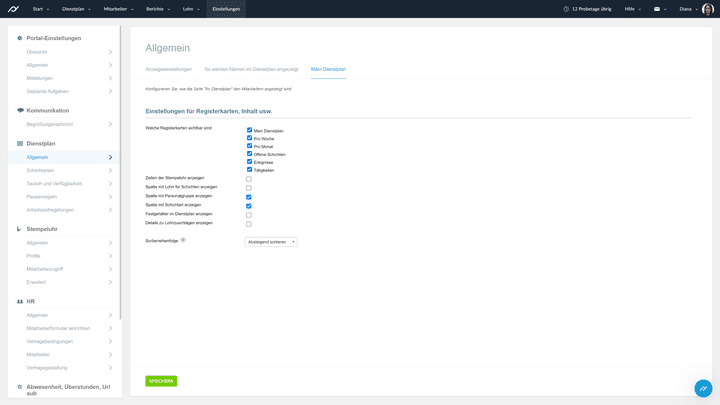Expand the Dienstplan menu in top bar

[x=76, y=9]
